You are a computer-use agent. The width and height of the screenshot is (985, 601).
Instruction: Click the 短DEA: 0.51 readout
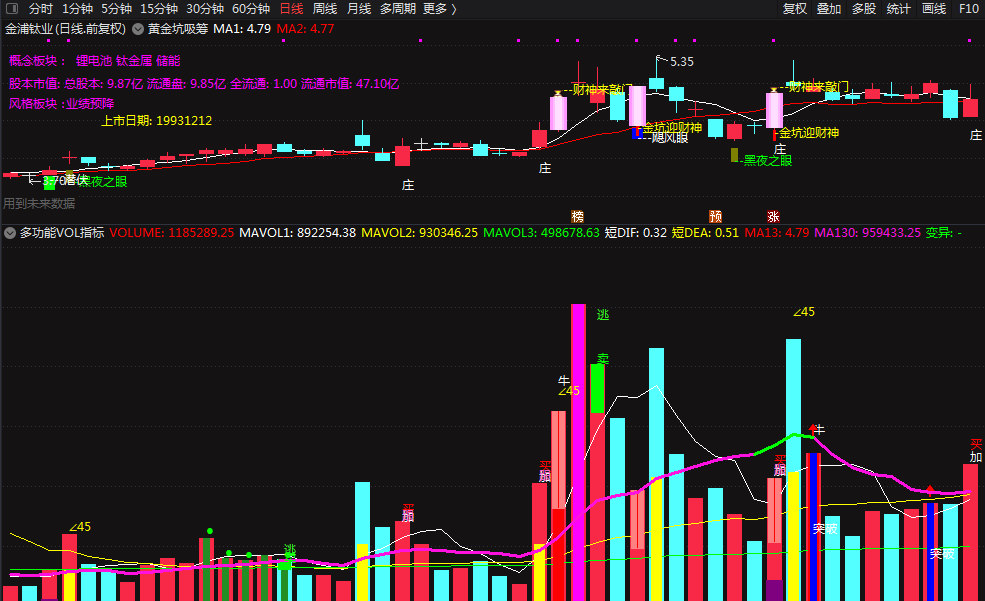point(705,233)
